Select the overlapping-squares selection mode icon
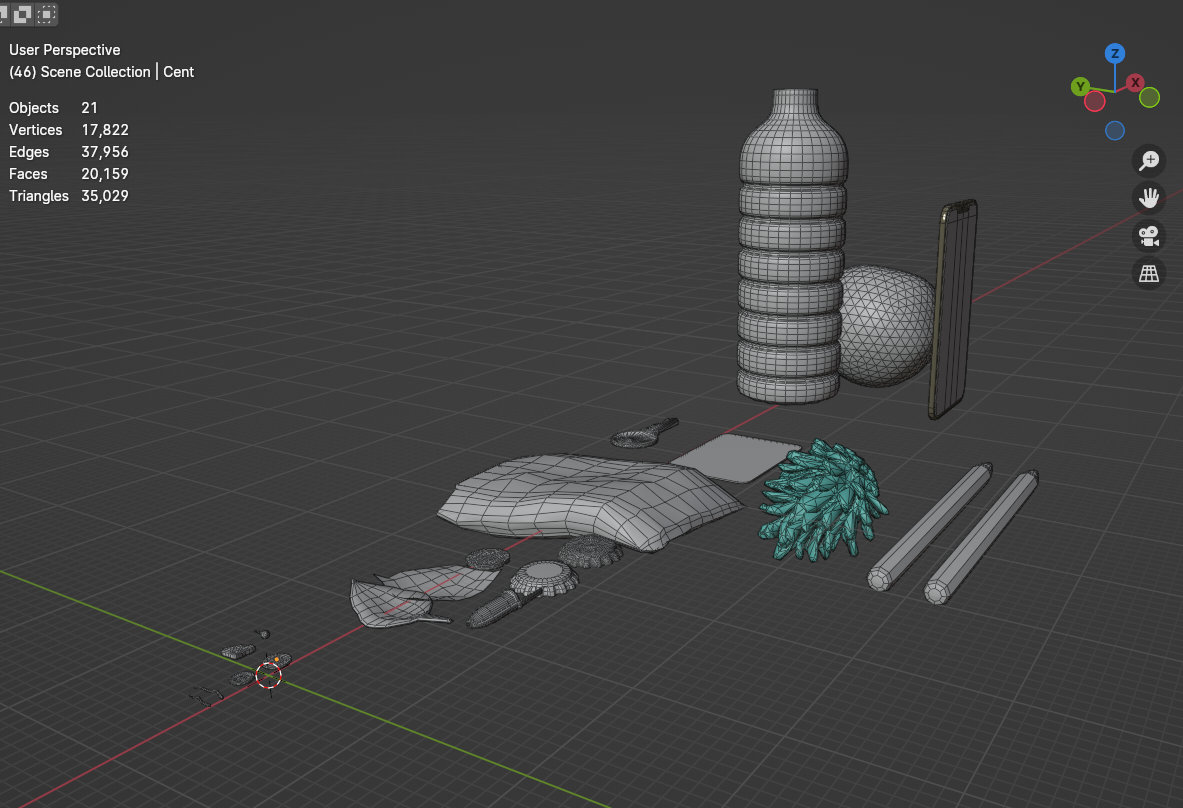 pyautogui.click(x=23, y=14)
